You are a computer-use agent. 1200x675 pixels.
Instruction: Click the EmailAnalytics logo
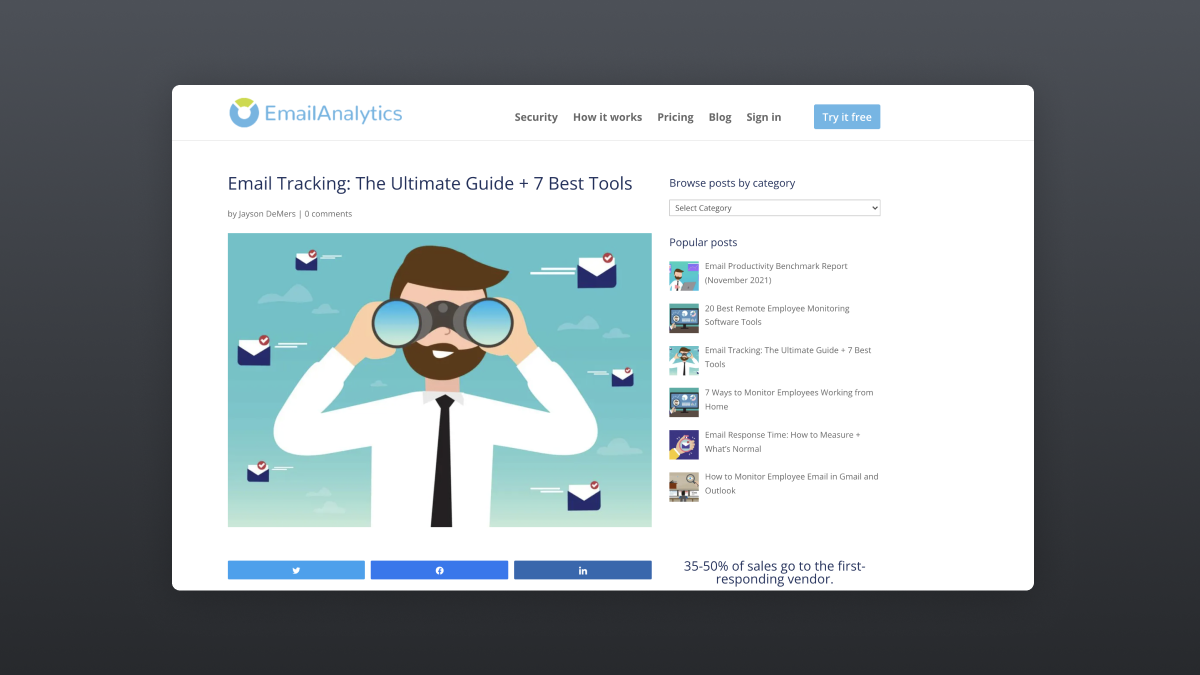316,113
